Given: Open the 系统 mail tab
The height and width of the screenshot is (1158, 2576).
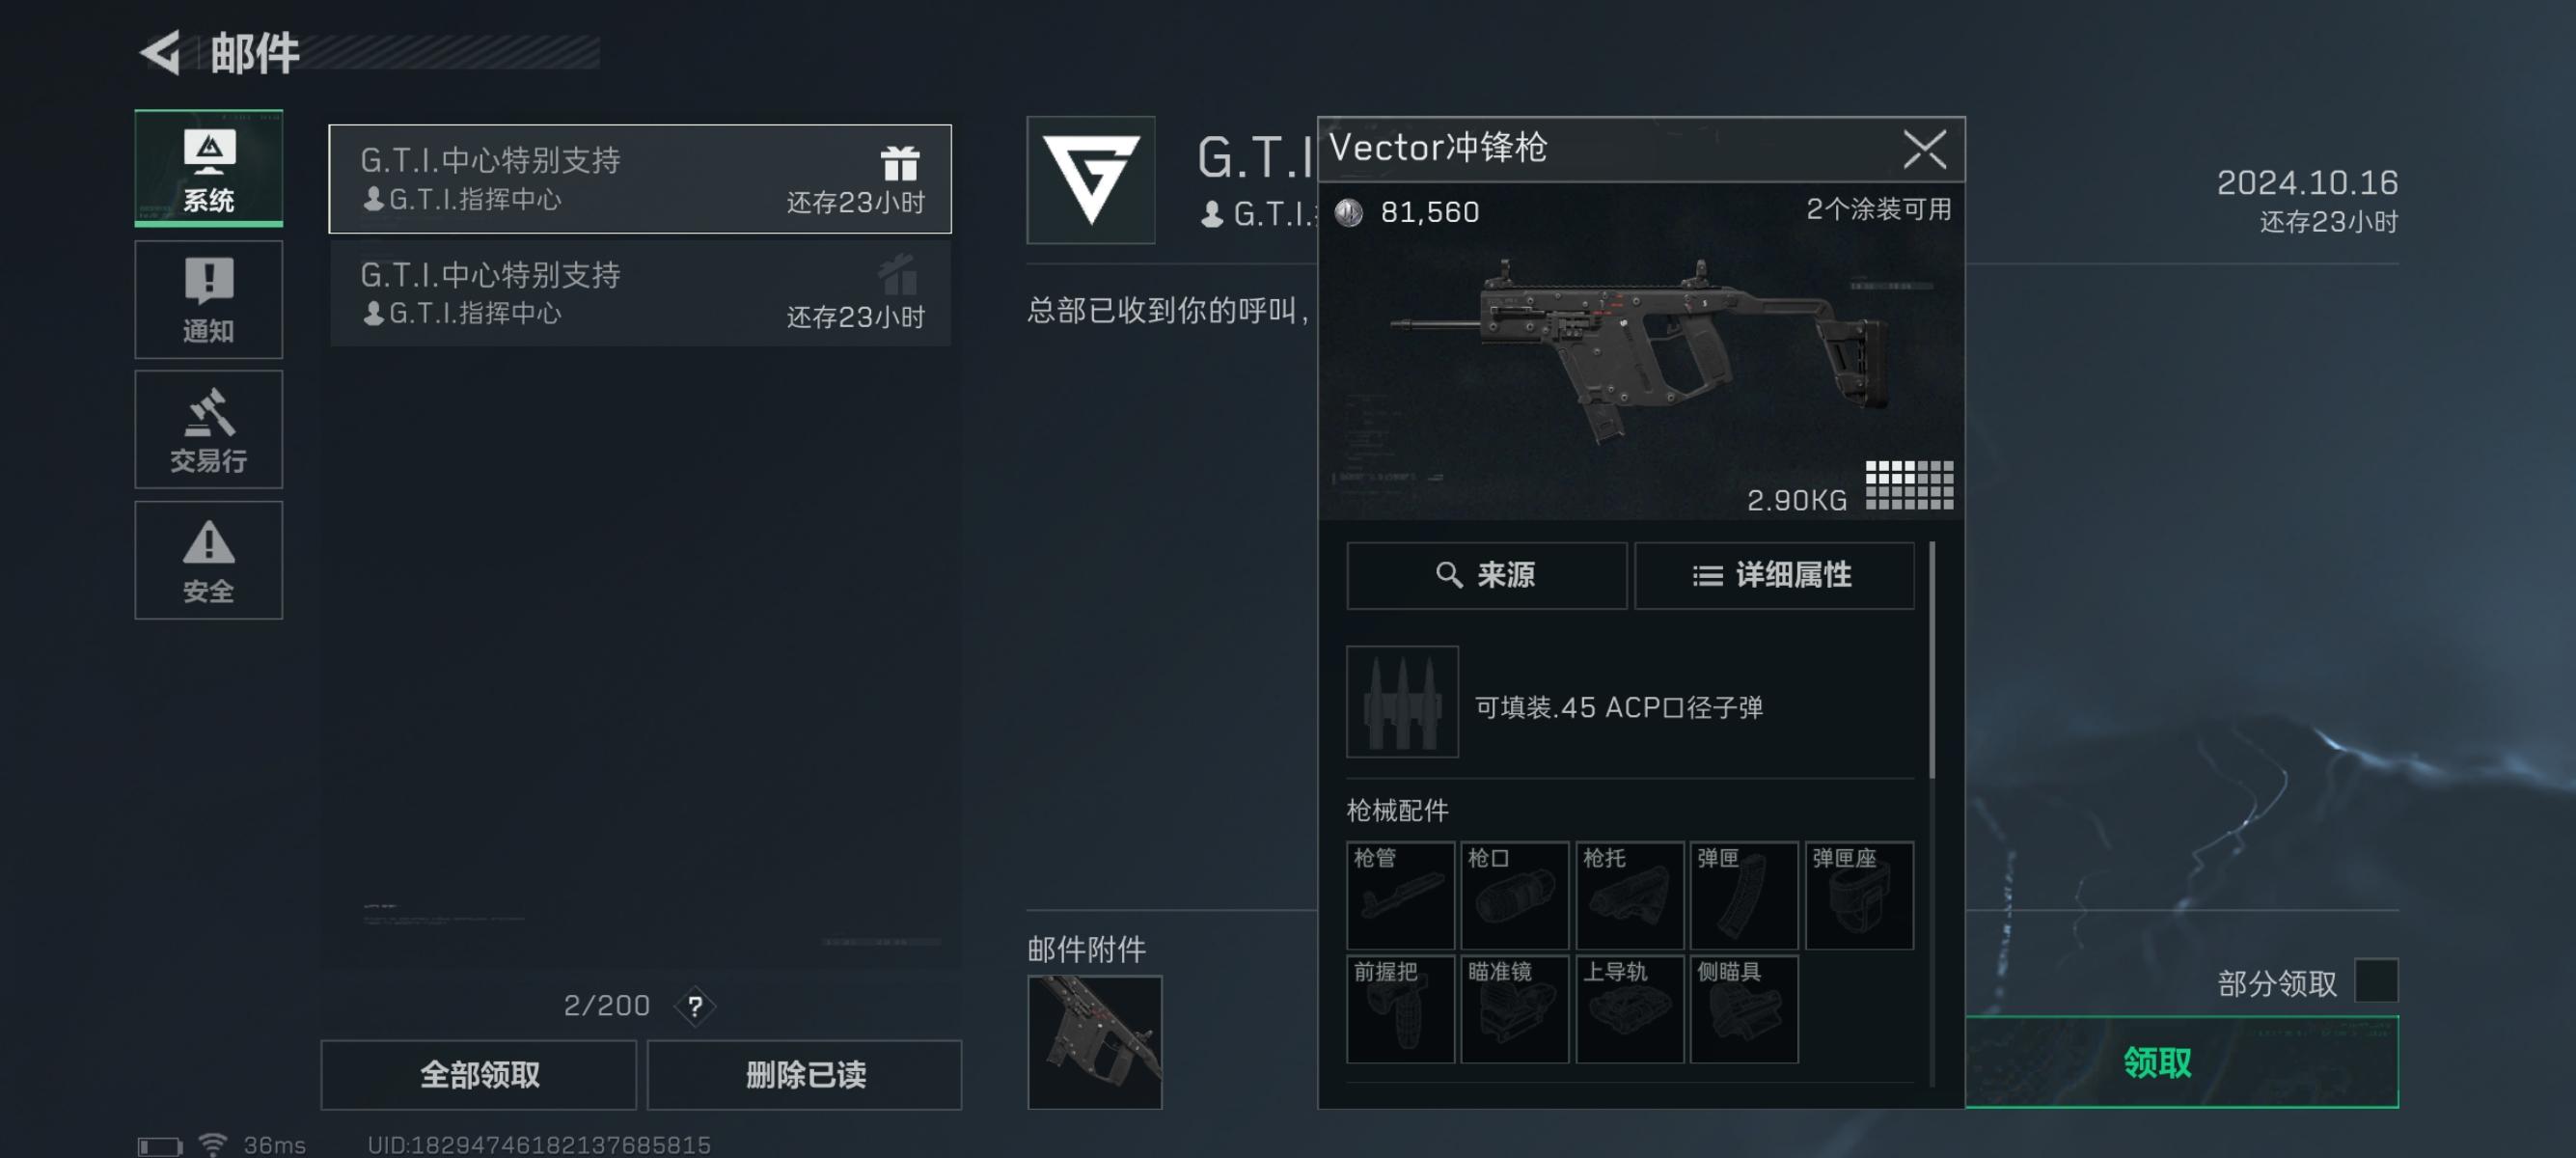Looking at the screenshot, I should pyautogui.click(x=209, y=168).
